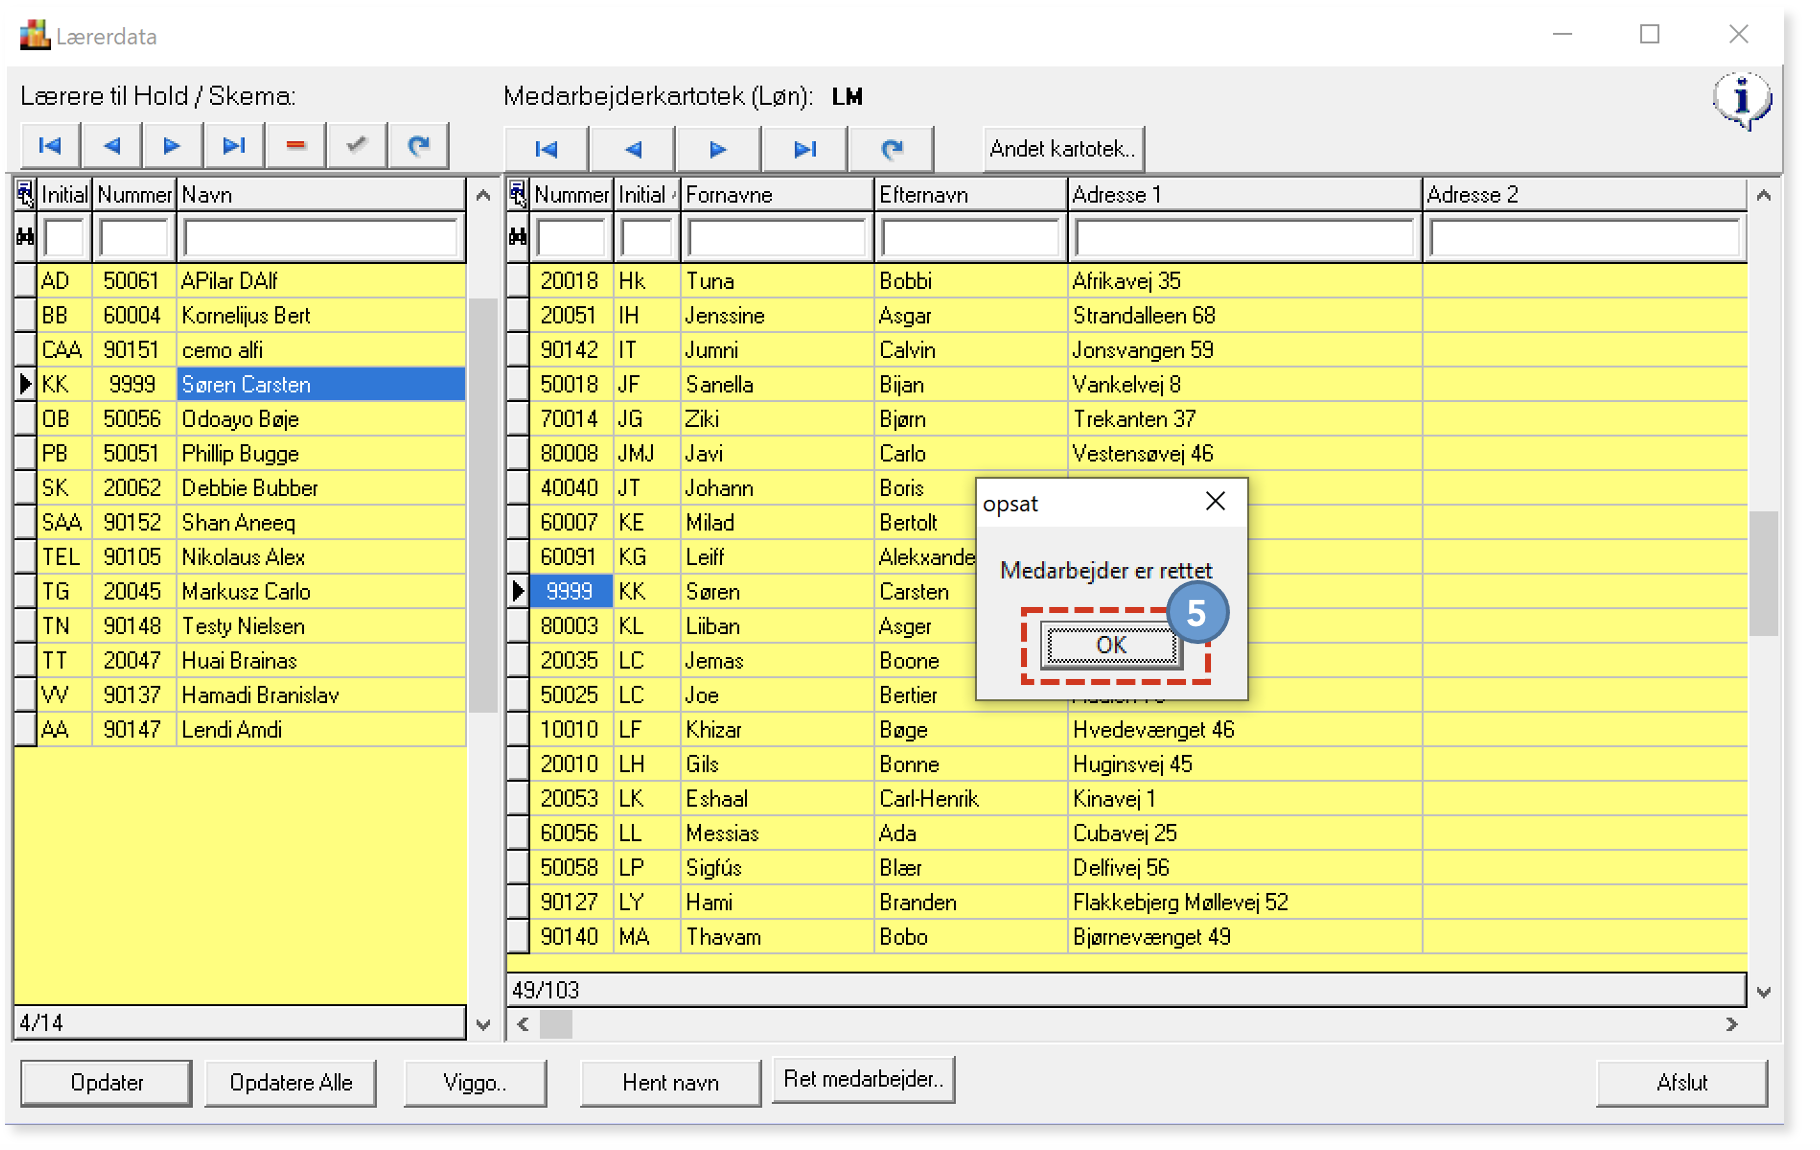The image size is (1820, 1150).
Task: Sort Medarbejder table by Fornavne header
Action: click(777, 194)
